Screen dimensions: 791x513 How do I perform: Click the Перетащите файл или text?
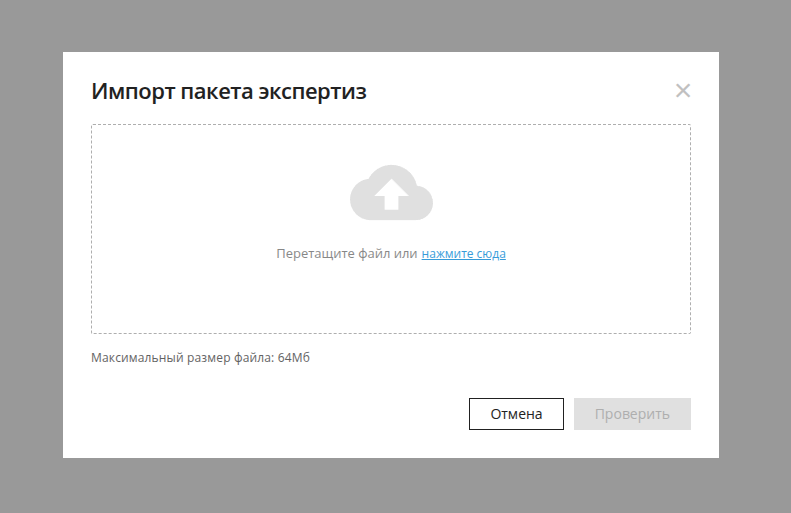(x=347, y=254)
